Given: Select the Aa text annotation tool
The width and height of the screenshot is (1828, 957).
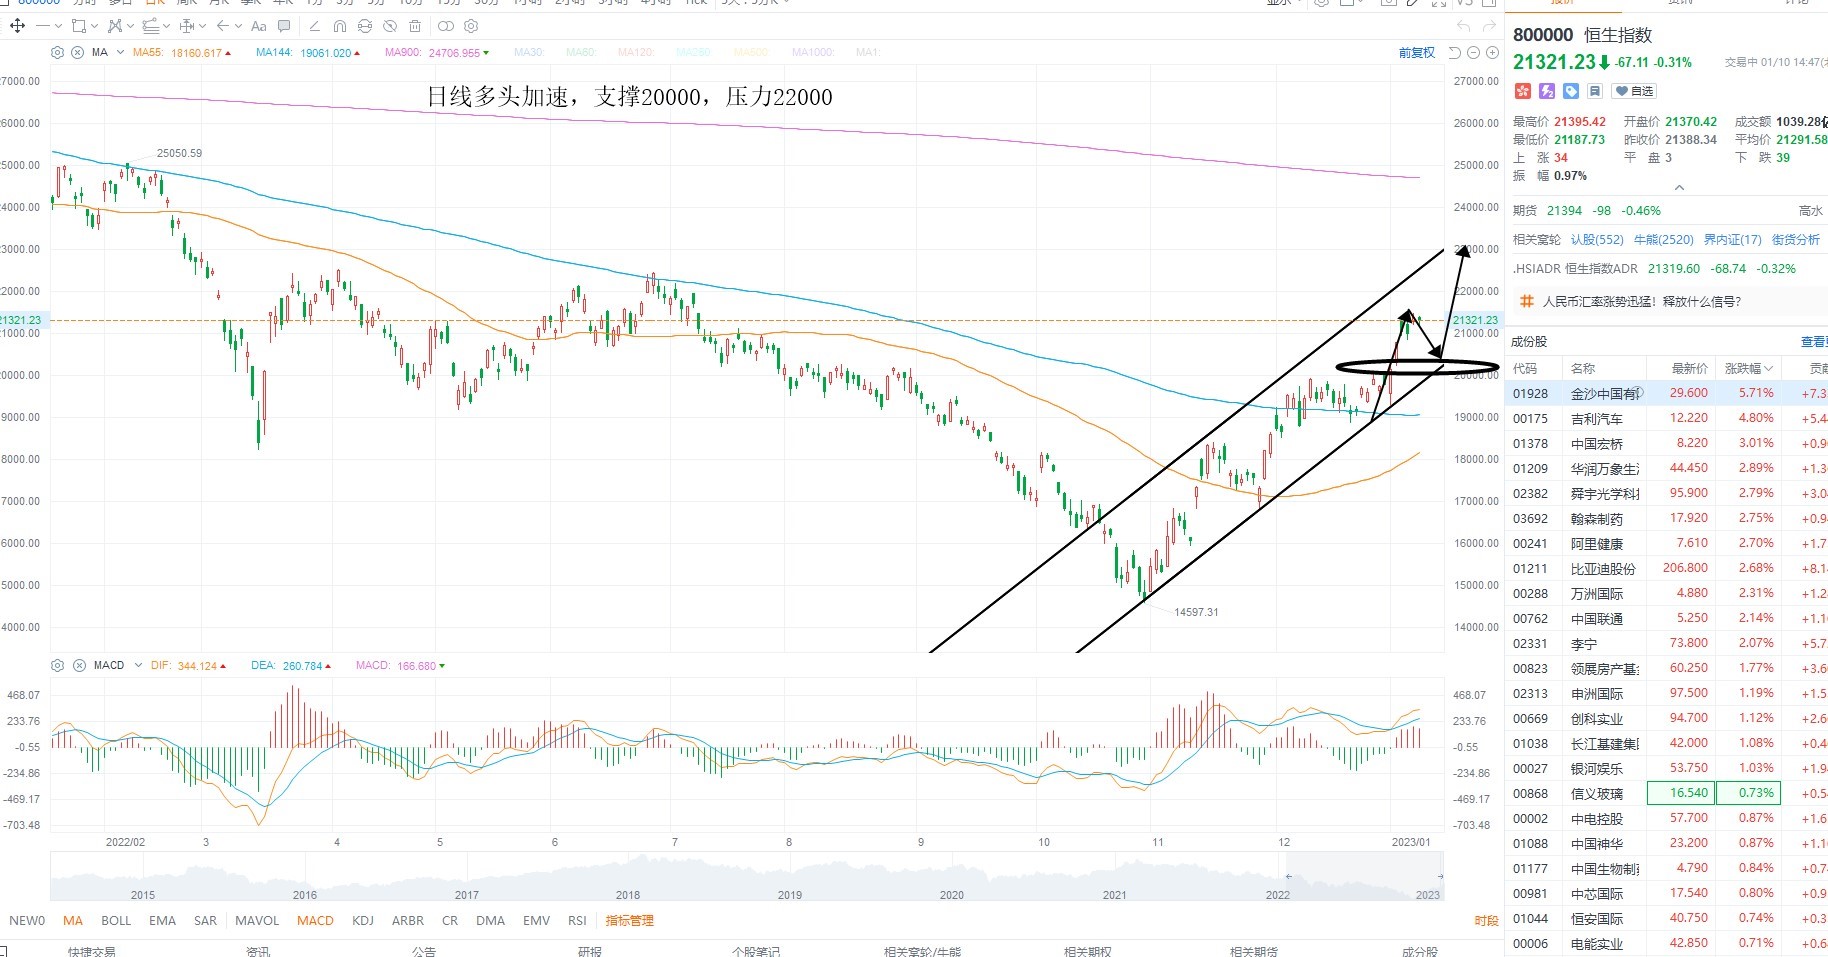Looking at the screenshot, I should (x=258, y=26).
